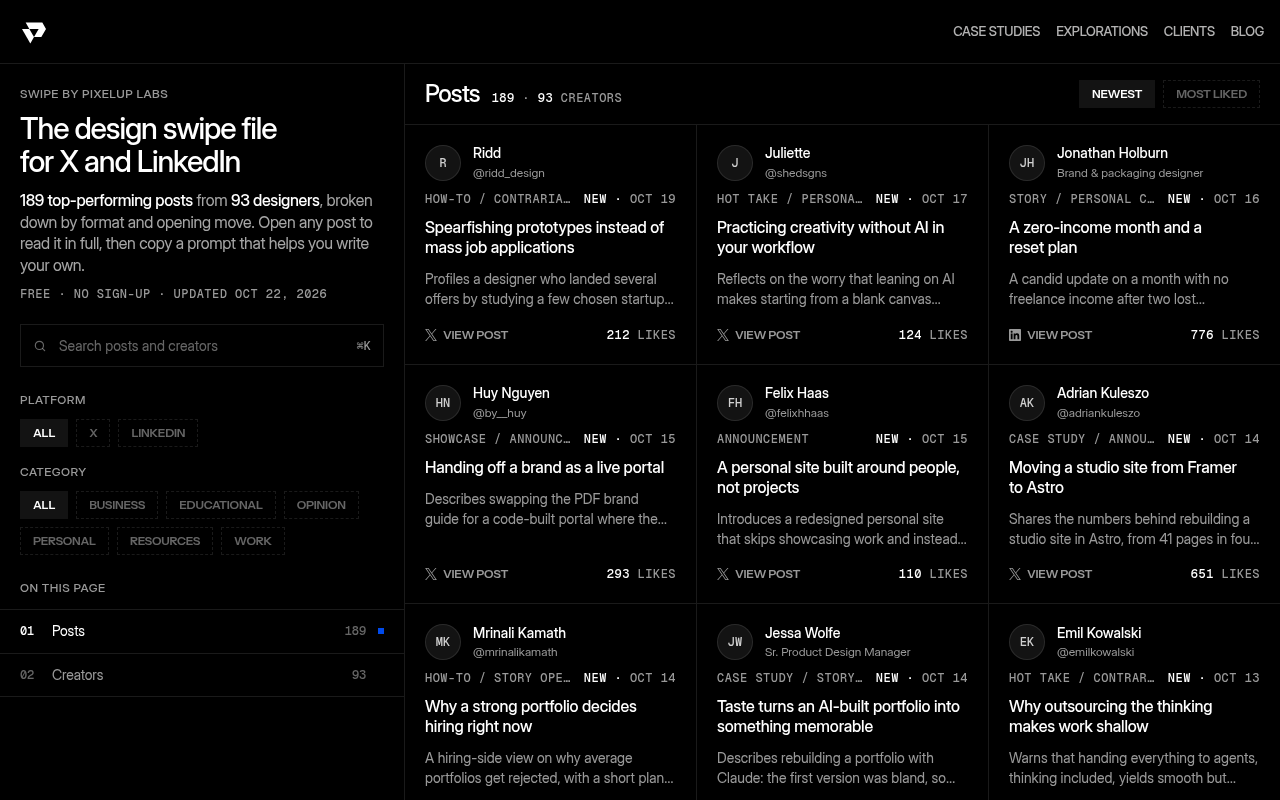
Task: Filter posts by LinkedIn platform
Action: (158, 433)
